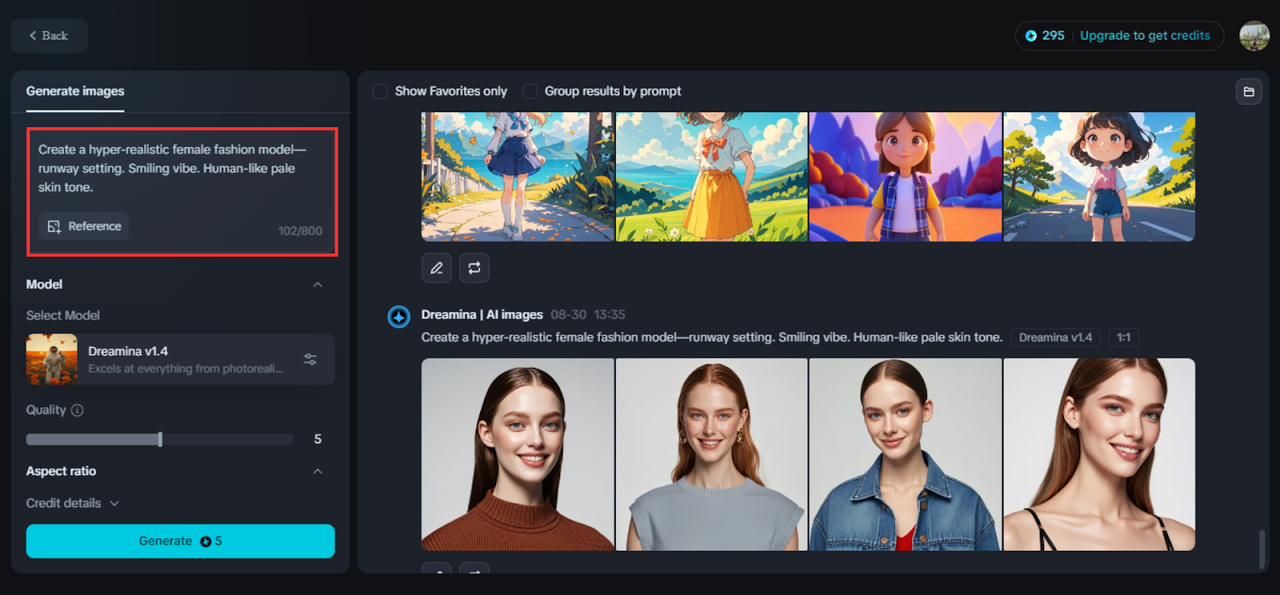Image resolution: width=1280 pixels, height=595 pixels.
Task: Open the cartoon girl in pink shirt image
Action: 1099,176
